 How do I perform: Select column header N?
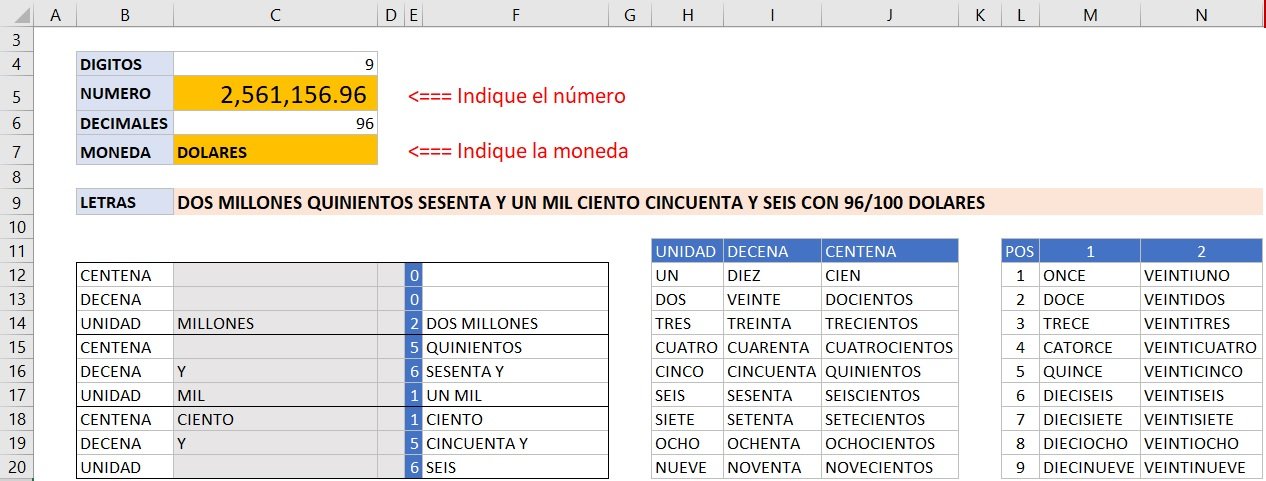tap(1201, 14)
